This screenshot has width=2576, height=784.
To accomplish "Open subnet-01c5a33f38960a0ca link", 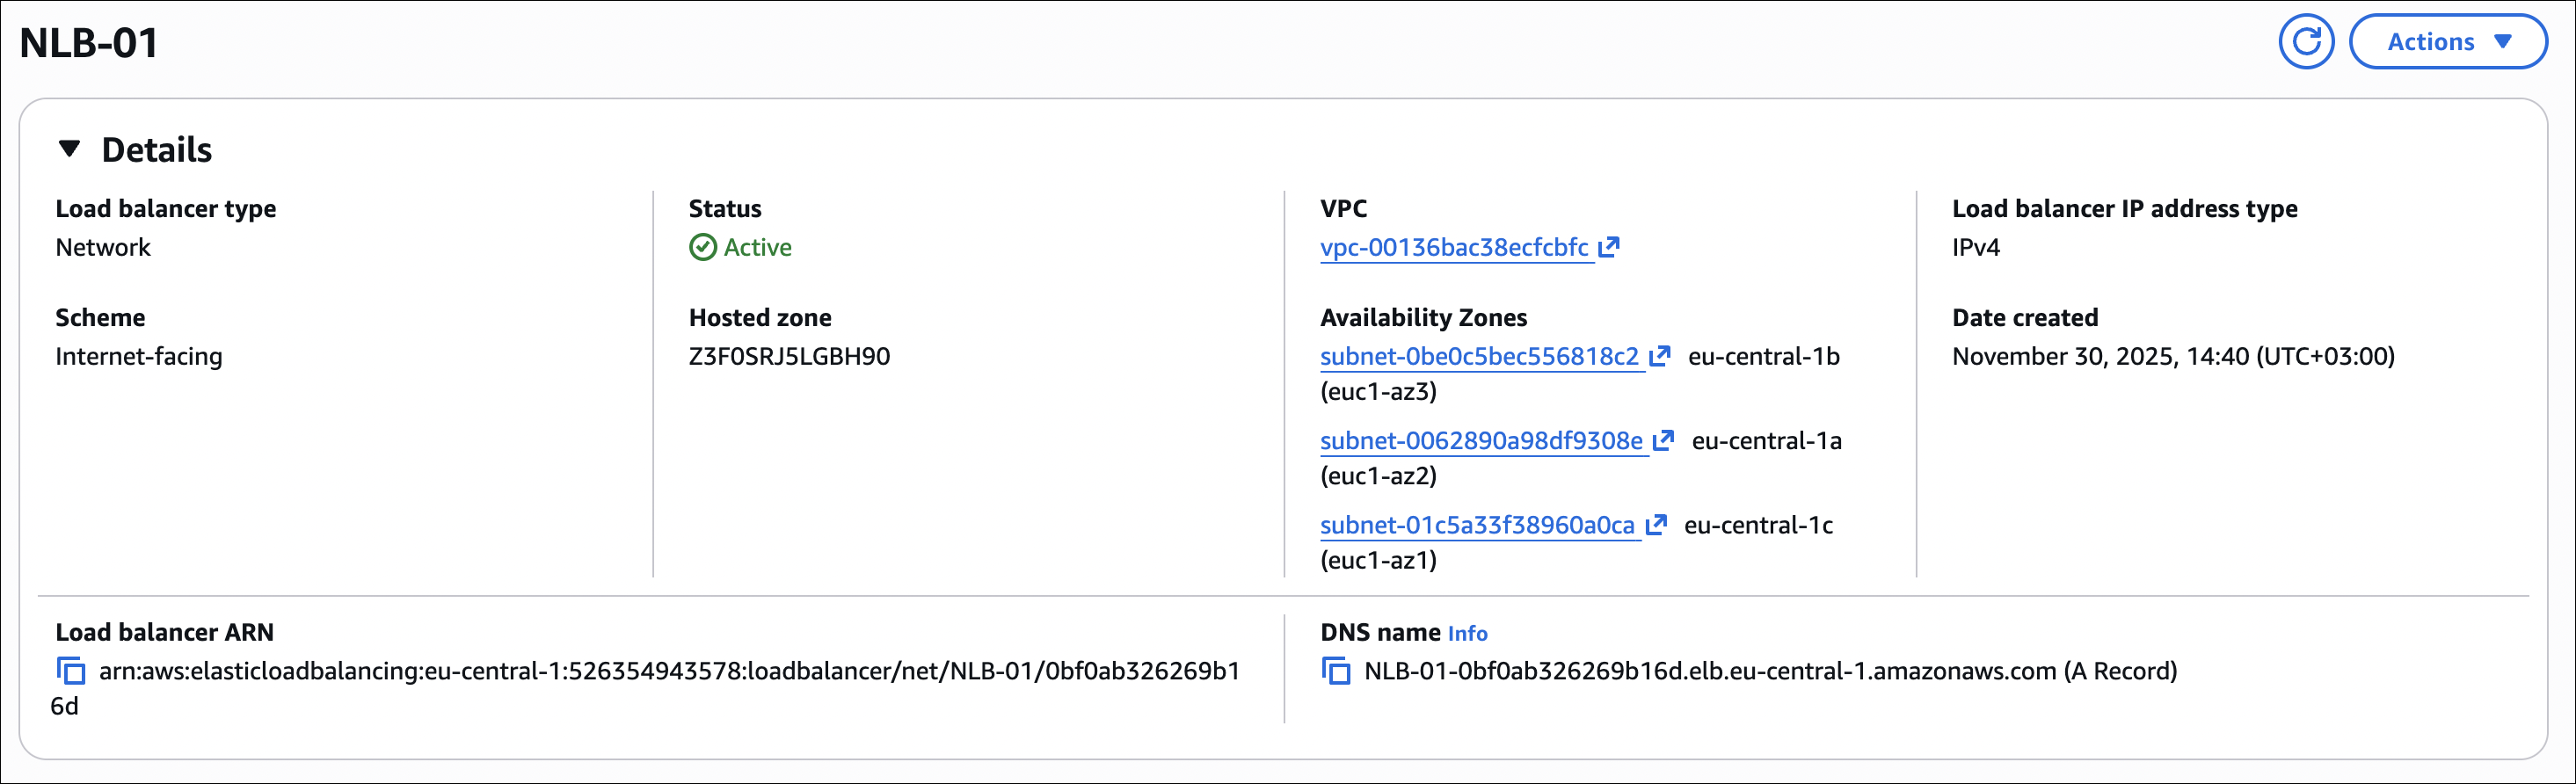I will tap(1477, 526).
